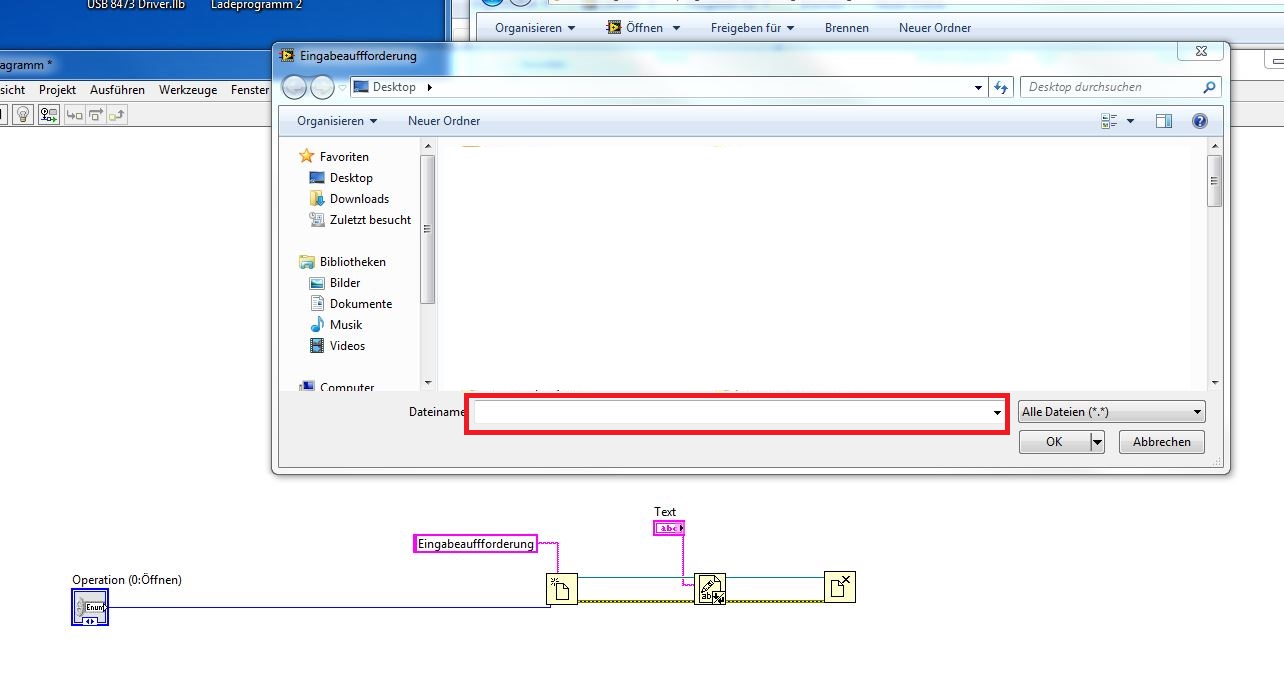Screen dimensions: 1284x700
Task: Expand the view options dropdown arrow
Action: (1131, 121)
